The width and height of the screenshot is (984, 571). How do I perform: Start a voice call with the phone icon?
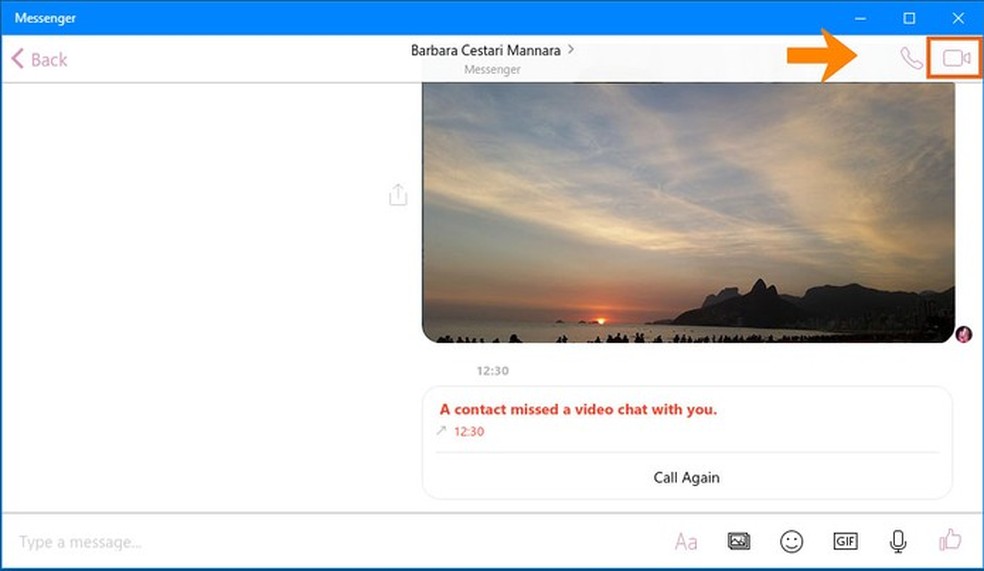click(x=911, y=58)
